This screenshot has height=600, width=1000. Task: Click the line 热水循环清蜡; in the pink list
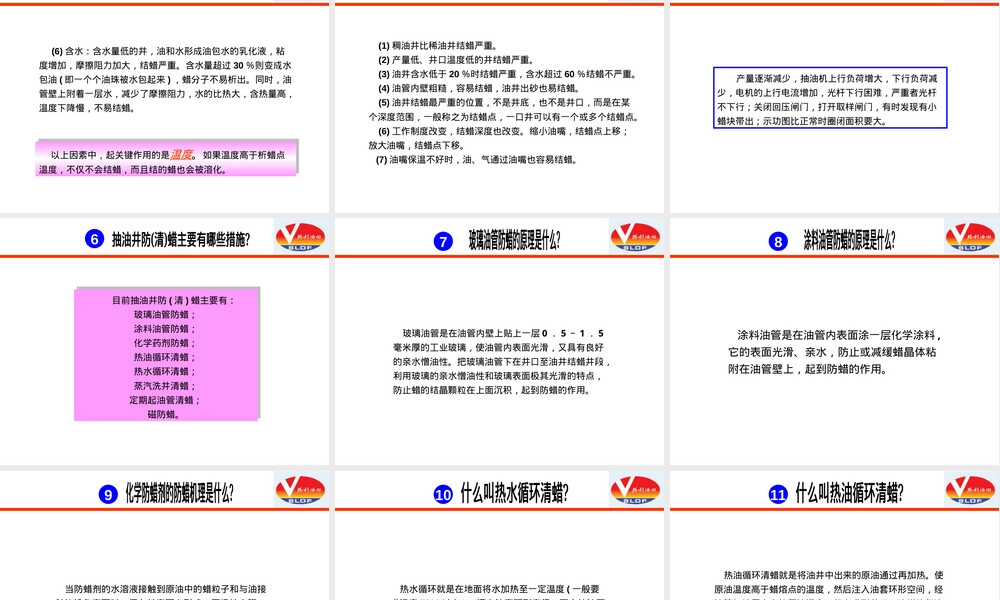tap(165, 371)
